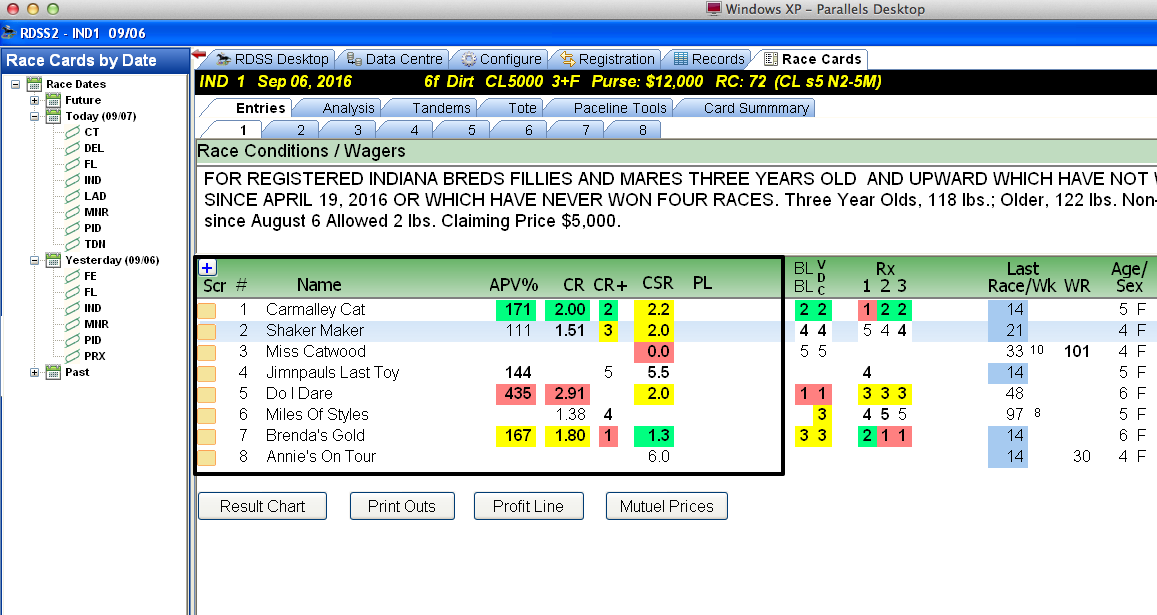Open the LAD track under Today
The width and height of the screenshot is (1157, 615).
(x=95, y=196)
